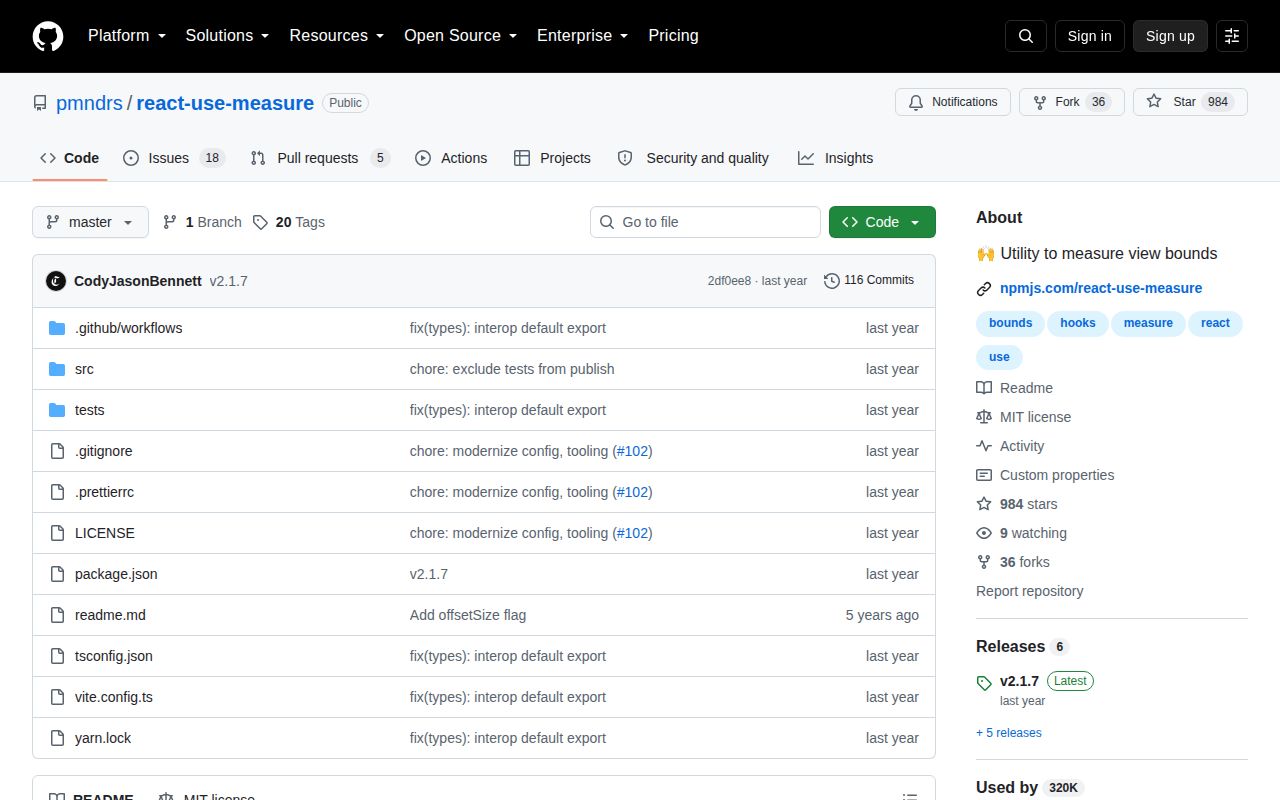The height and width of the screenshot is (800, 1280).
Task: Switch to the Insights tab
Action: tap(835, 158)
